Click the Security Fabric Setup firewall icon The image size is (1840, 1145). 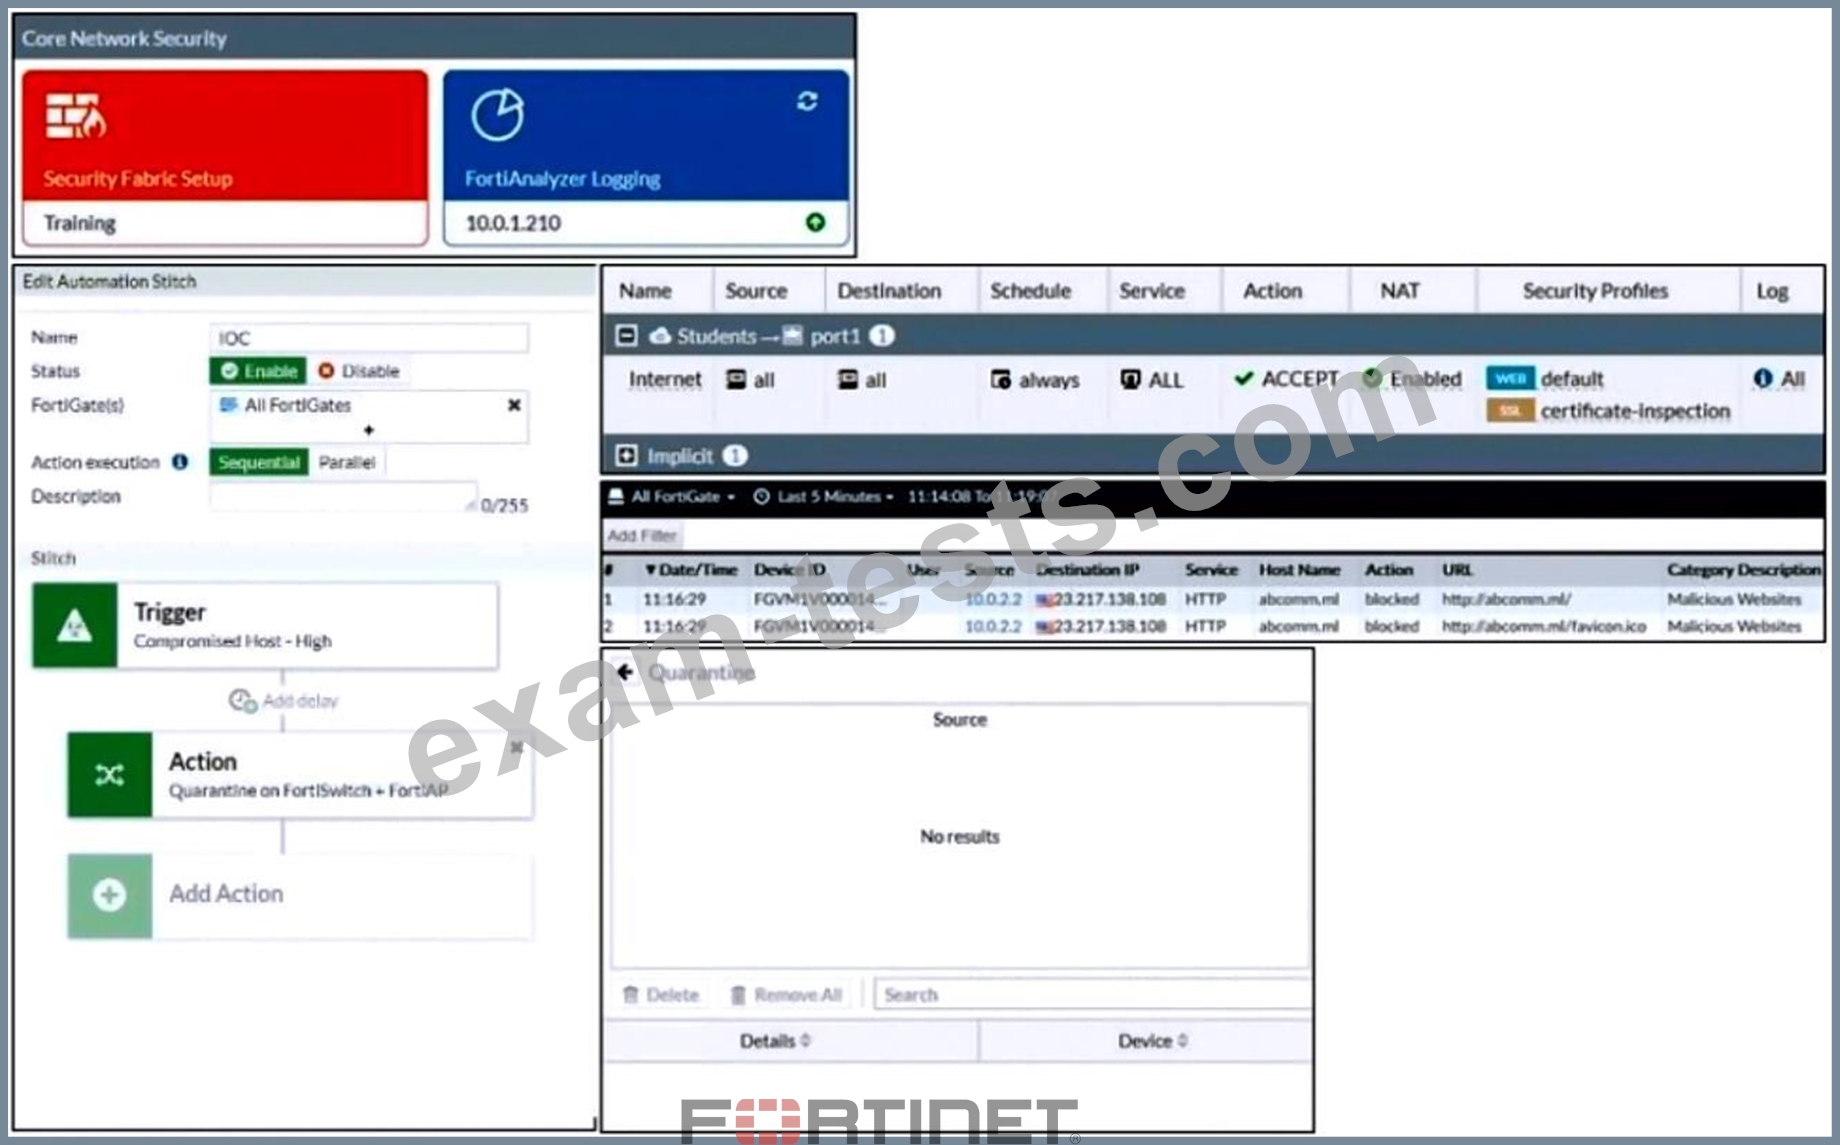pos(75,117)
